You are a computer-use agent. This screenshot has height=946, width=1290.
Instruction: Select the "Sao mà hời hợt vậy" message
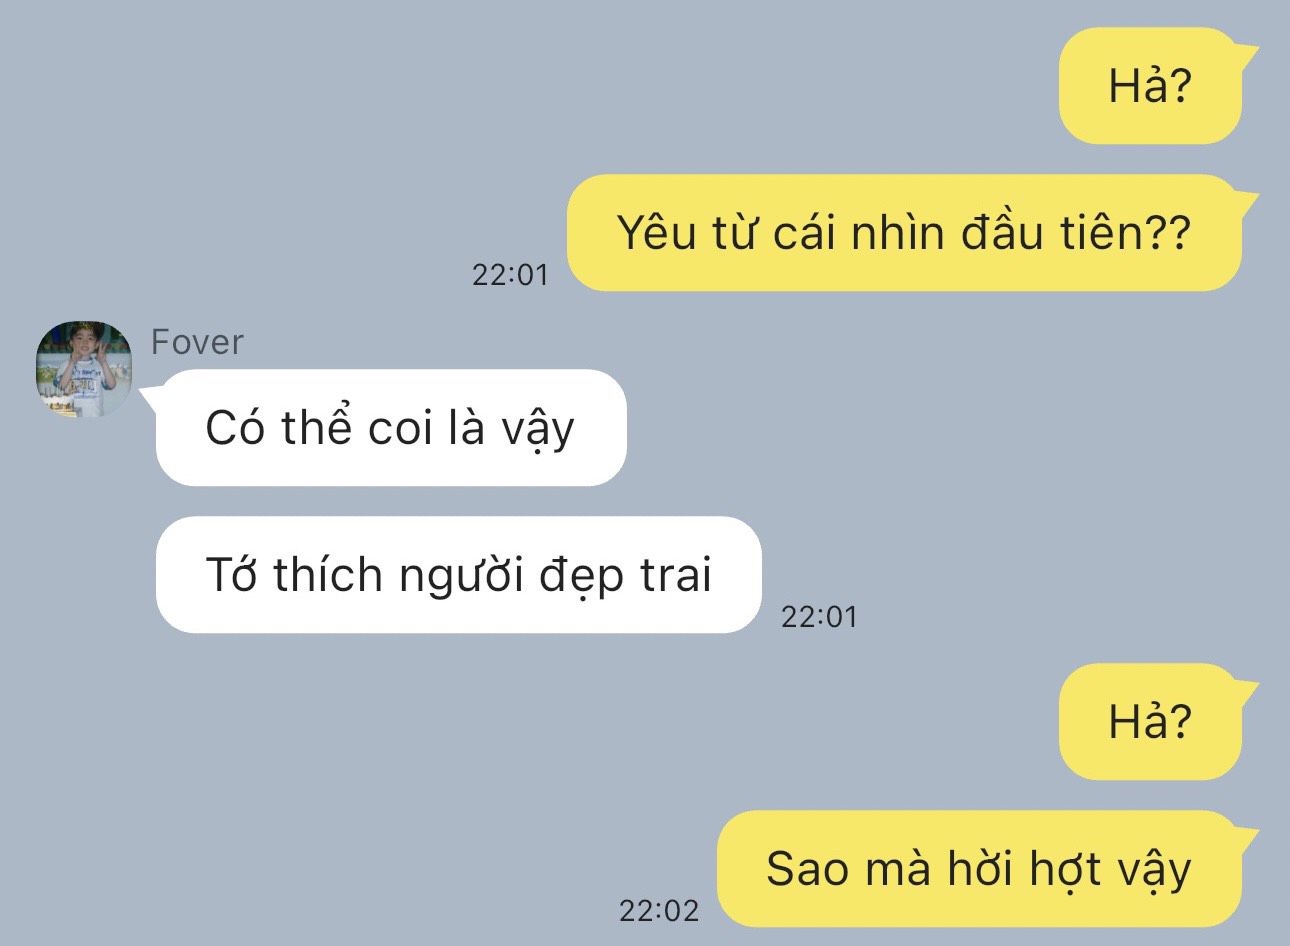click(979, 869)
